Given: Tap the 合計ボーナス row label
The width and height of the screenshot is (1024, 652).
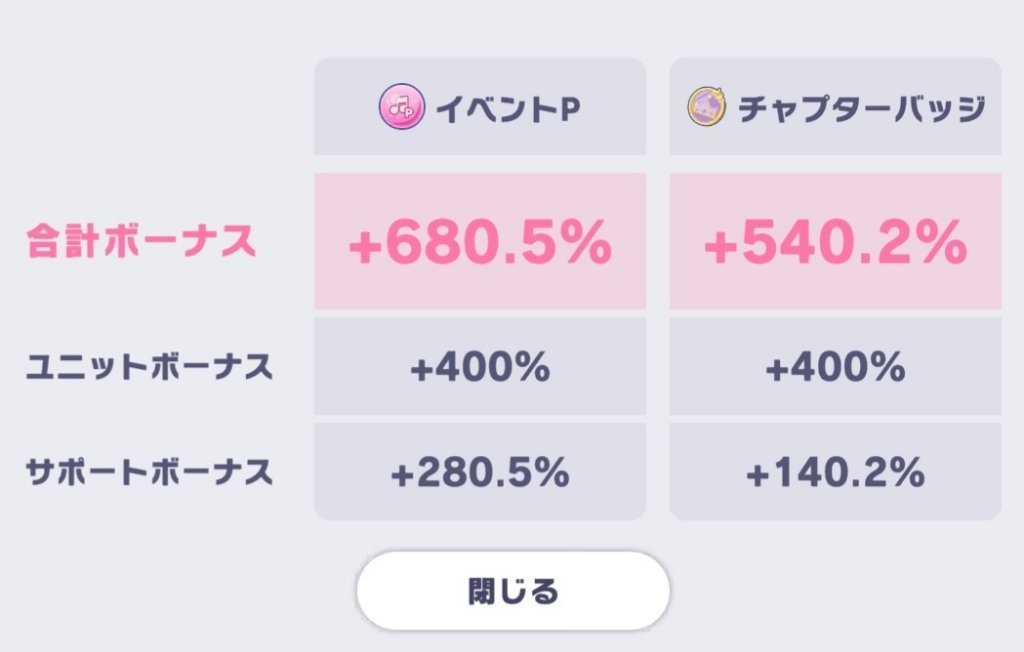Looking at the screenshot, I should click(x=141, y=240).
